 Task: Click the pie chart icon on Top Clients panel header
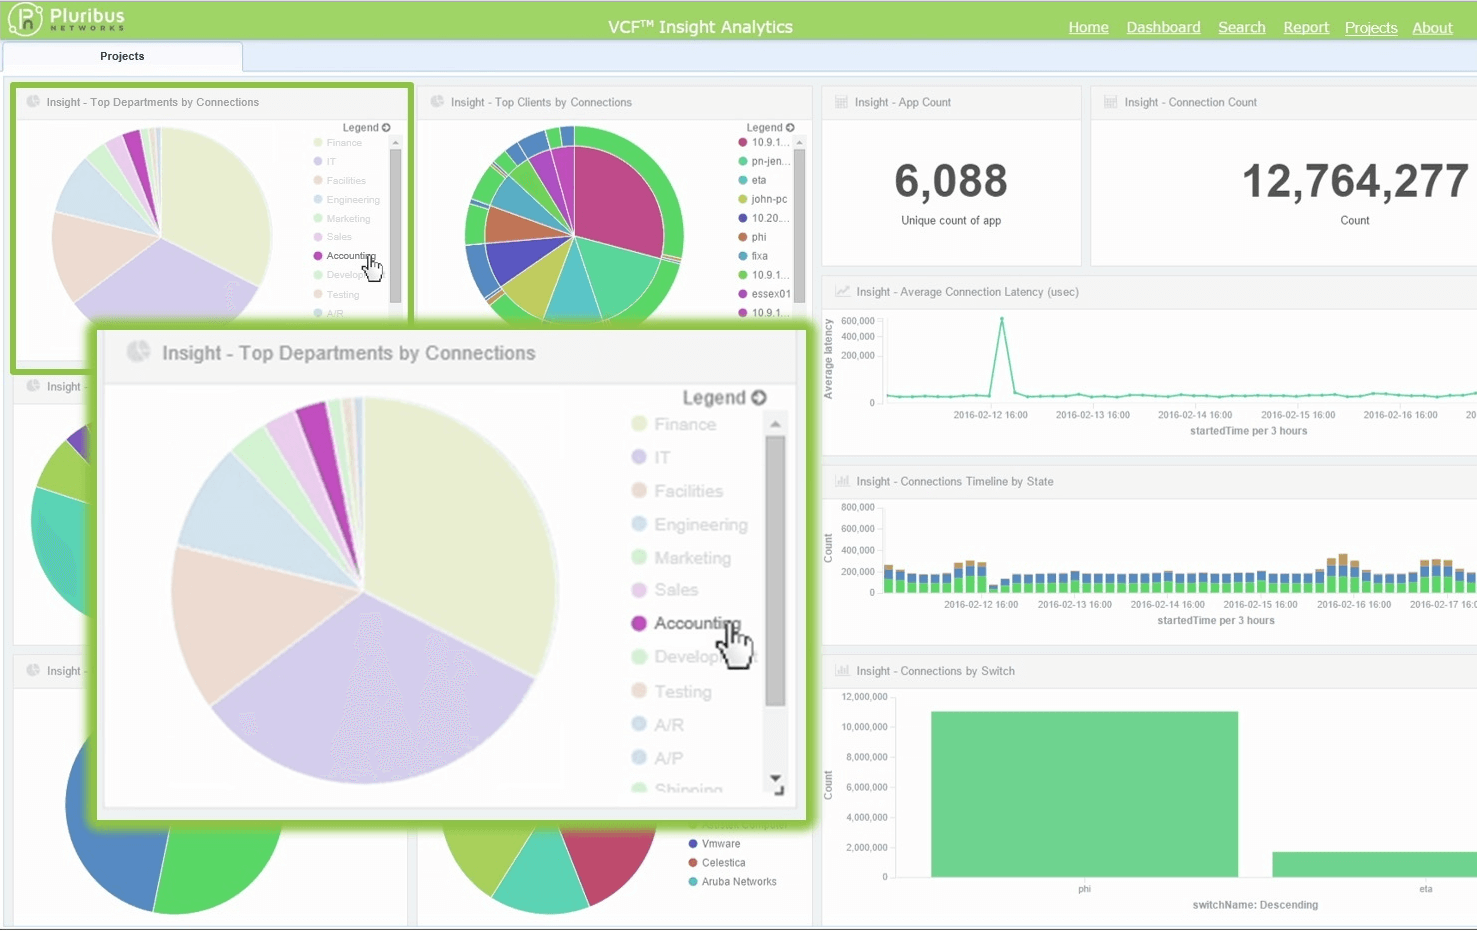(x=435, y=102)
